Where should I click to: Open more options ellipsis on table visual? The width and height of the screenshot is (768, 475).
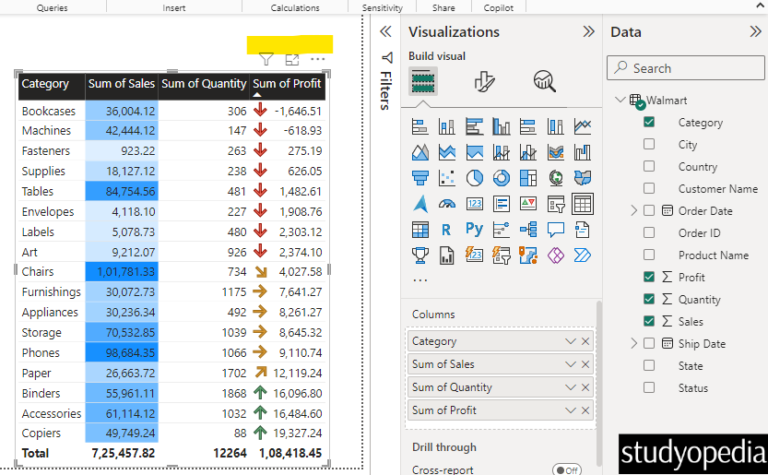point(317,59)
